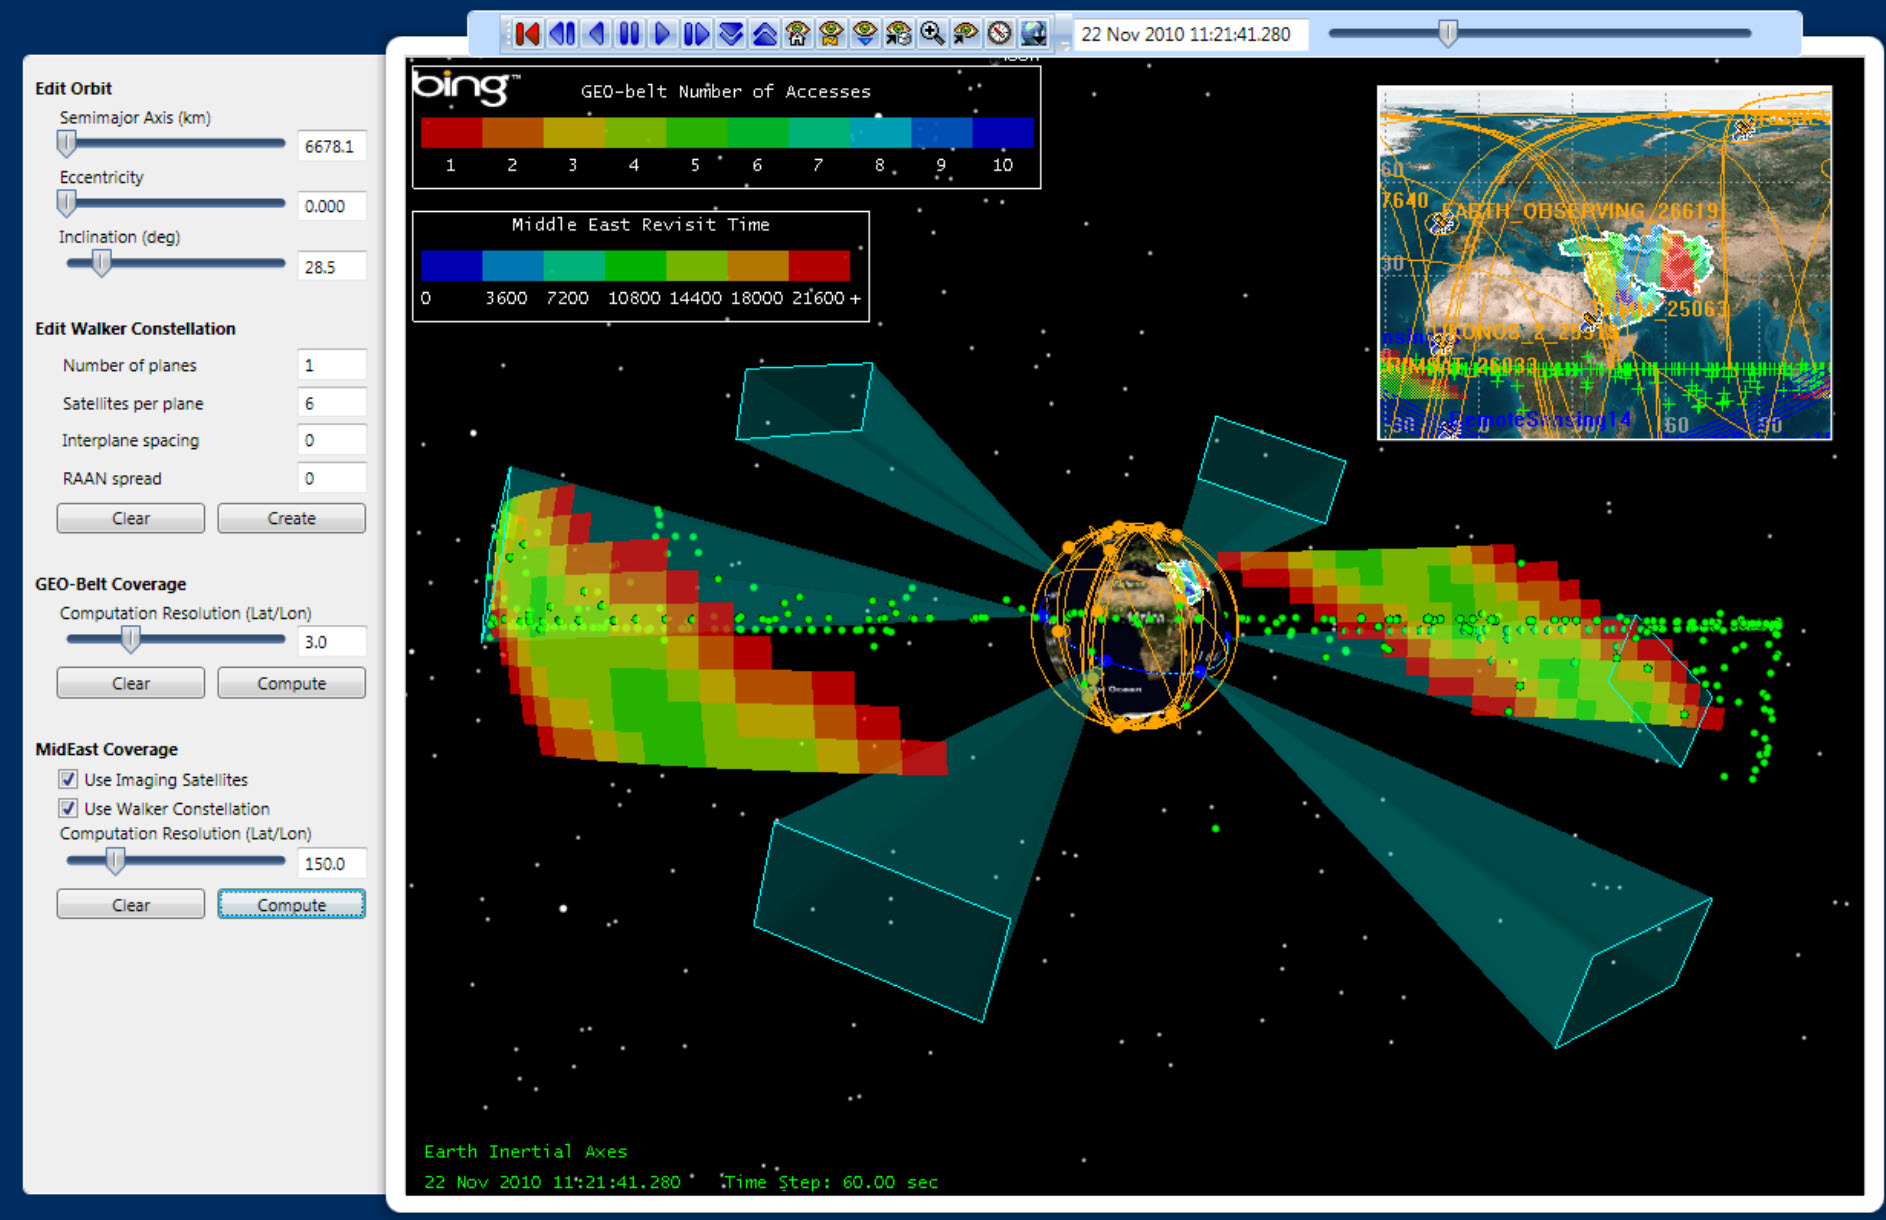Click the Satellites per plane field
Image resolution: width=1886 pixels, height=1220 pixels.
click(331, 403)
